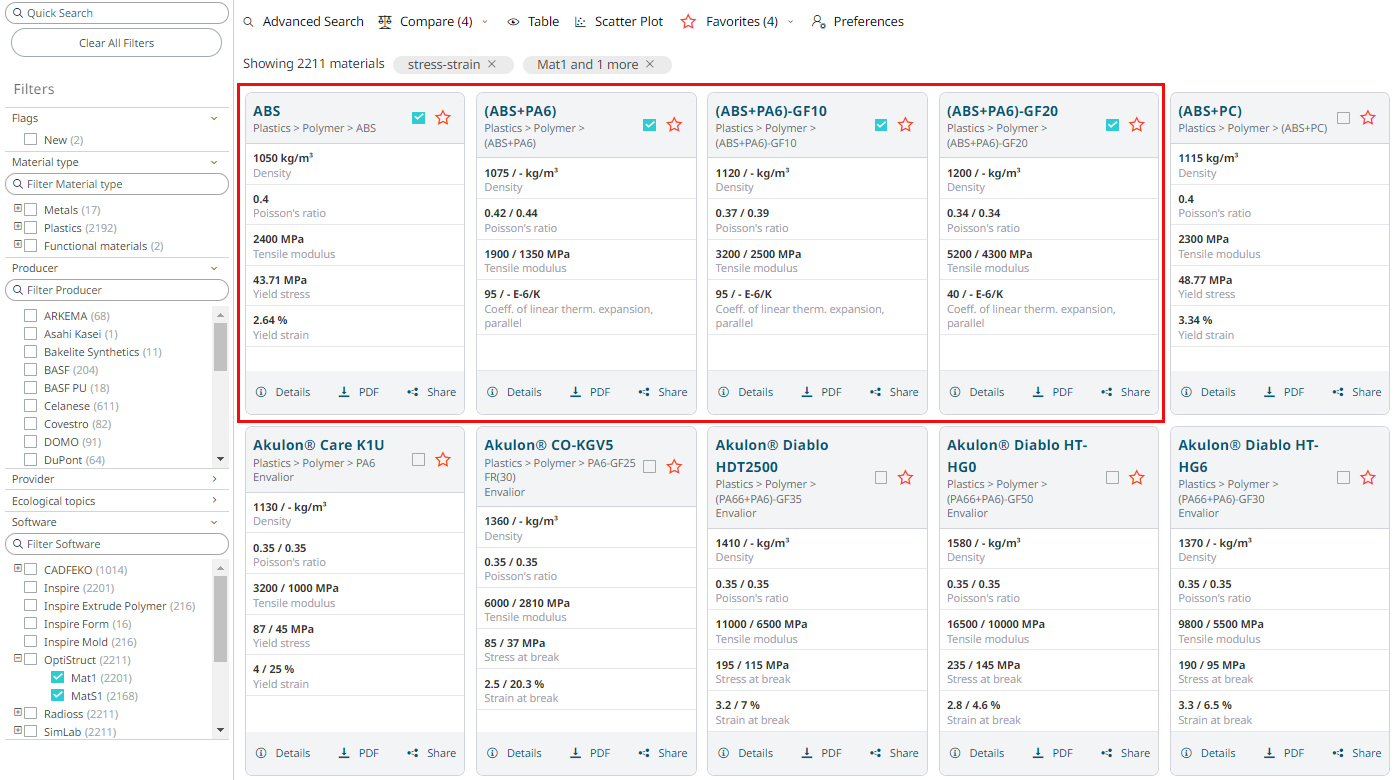The height and width of the screenshot is (780, 1395).
Task: Star Akulon CO-KGV5 card
Action: tap(674, 467)
